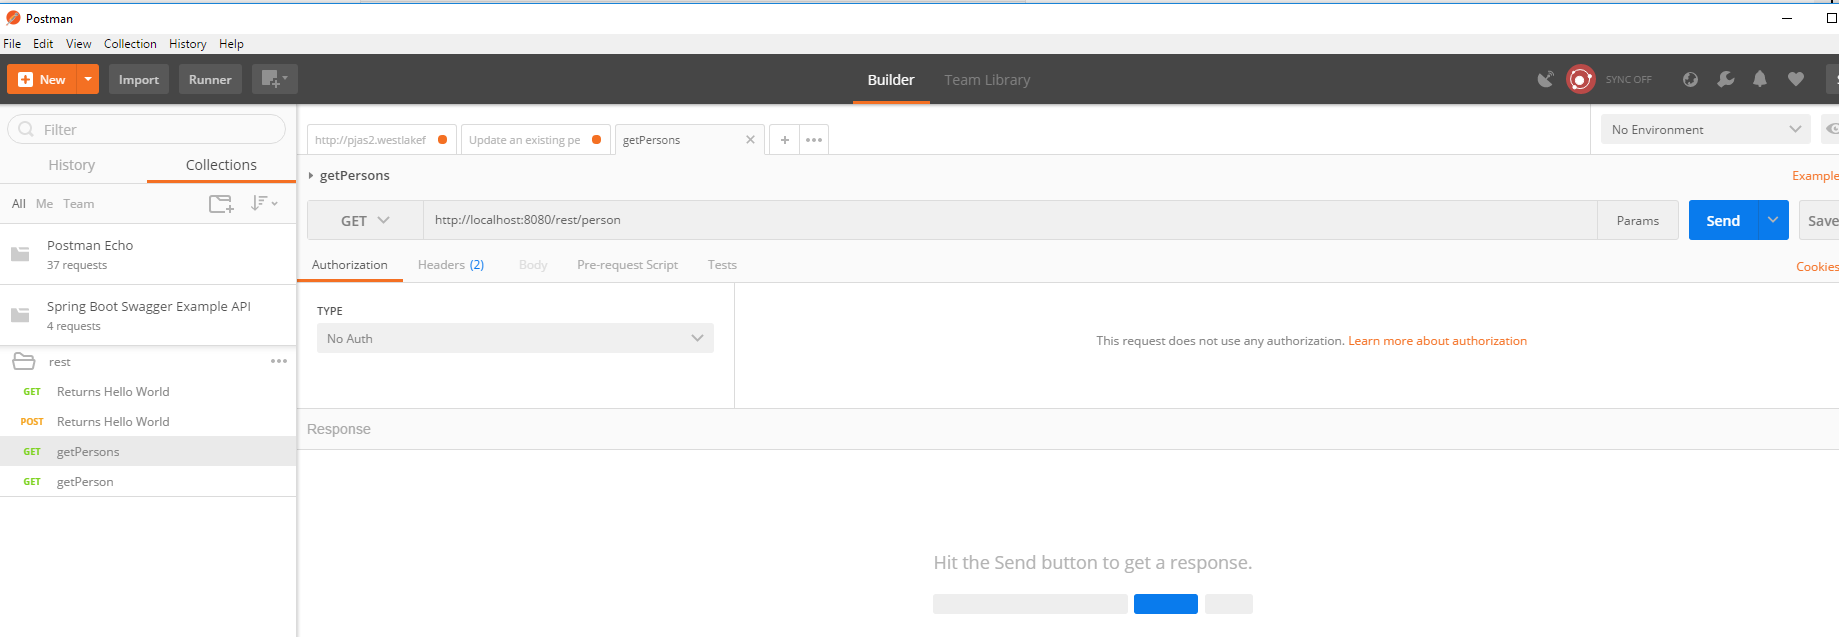The height and width of the screenshot is (637, 1839).
Task: Add a new request tab
Action: coord(785,140)
